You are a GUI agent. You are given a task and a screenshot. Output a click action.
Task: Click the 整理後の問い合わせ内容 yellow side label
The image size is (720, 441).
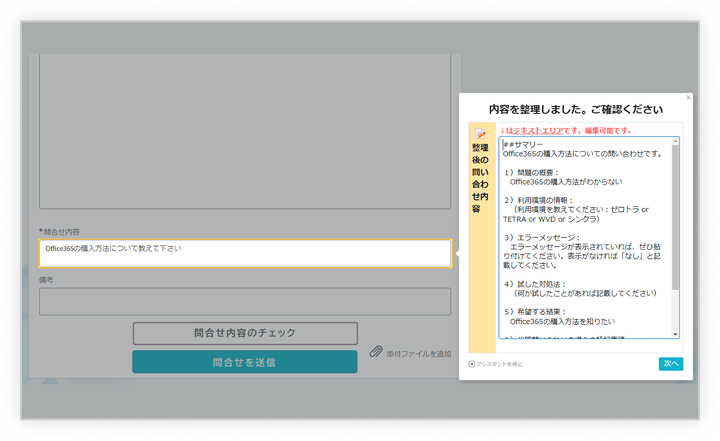[481, 180]
